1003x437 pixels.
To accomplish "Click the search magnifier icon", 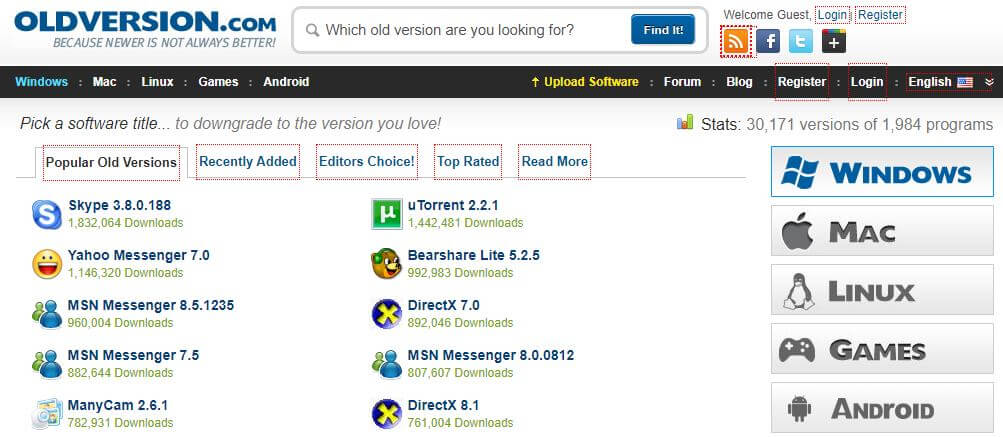I will tap(312, 30).
